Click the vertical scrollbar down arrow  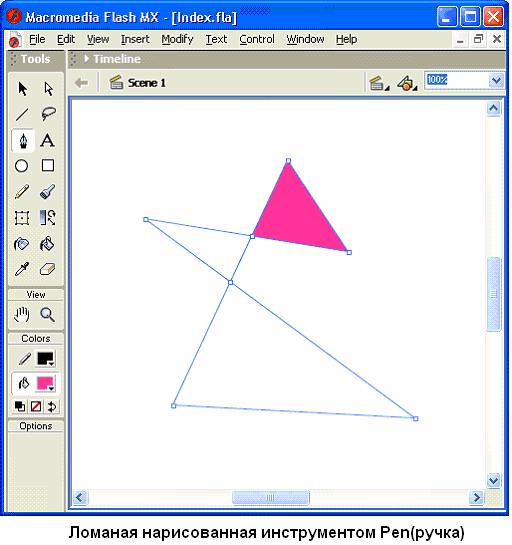pyautogui.click(x=494, y=481)
